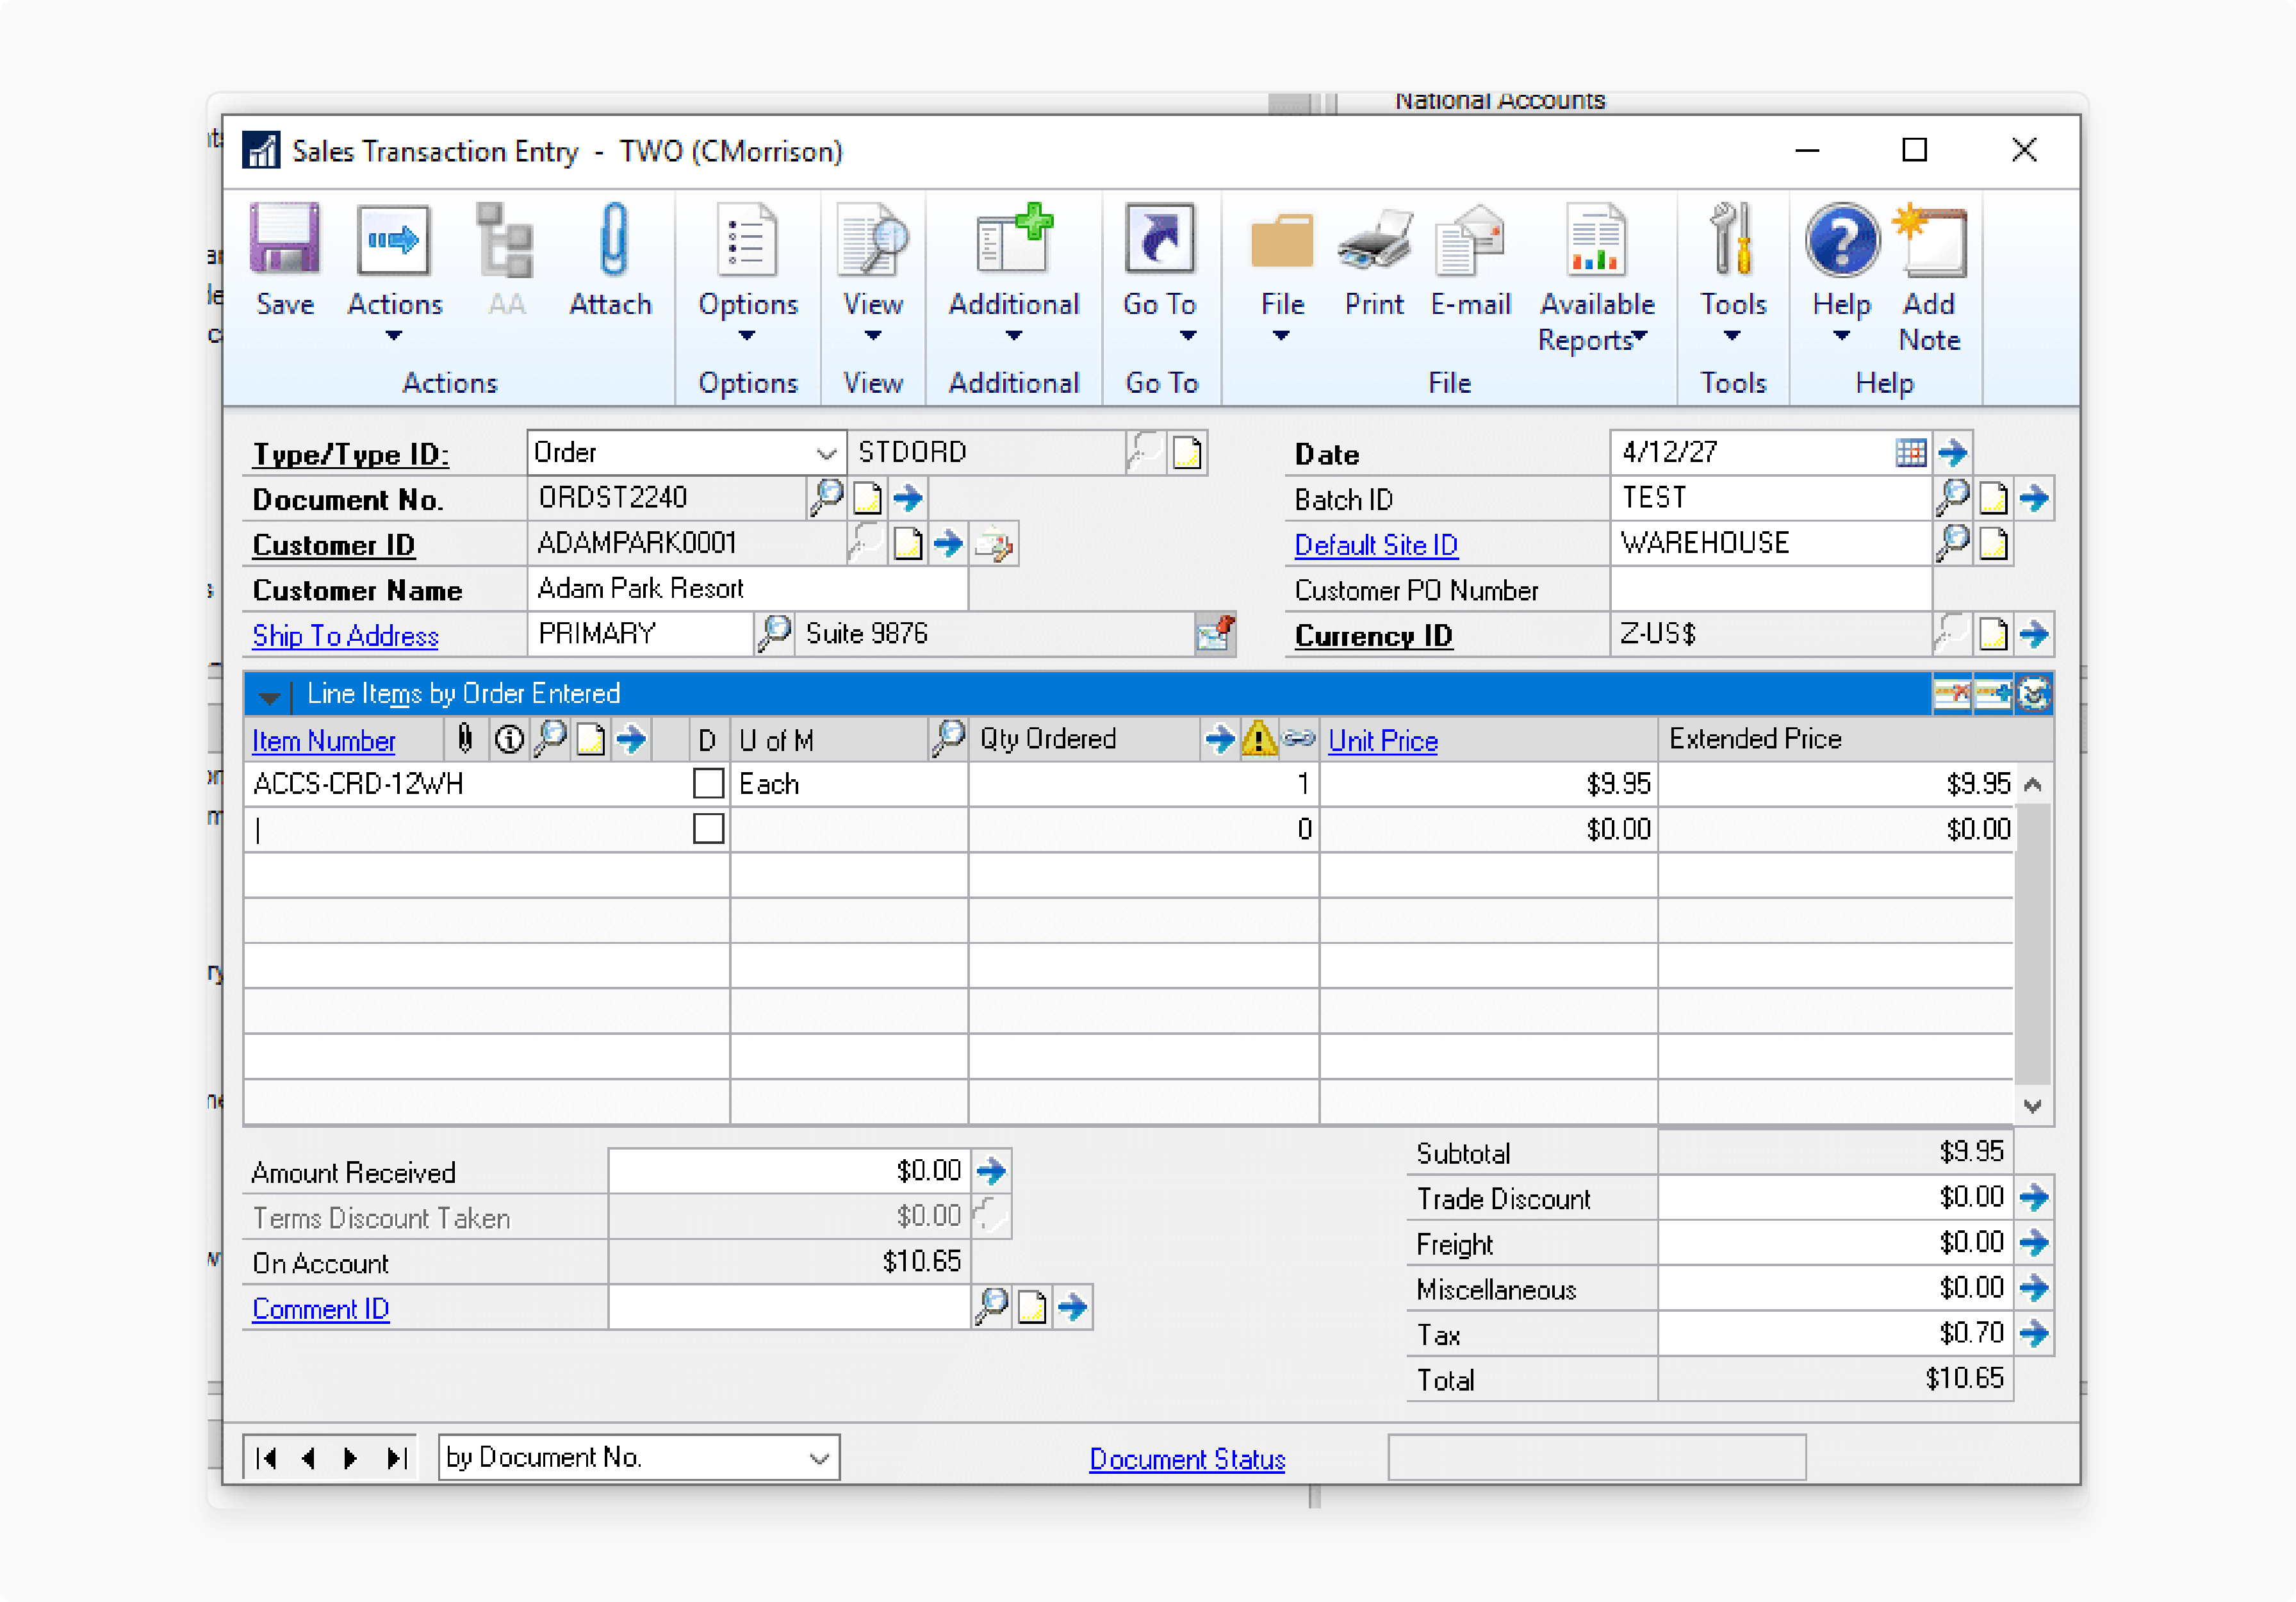The width and height of the screenshot is (2296, 1602).
Task: Toggle the D checkbox for ACCS-CRD-12WH
Action: pyautogui.click(x=708, y=783)
